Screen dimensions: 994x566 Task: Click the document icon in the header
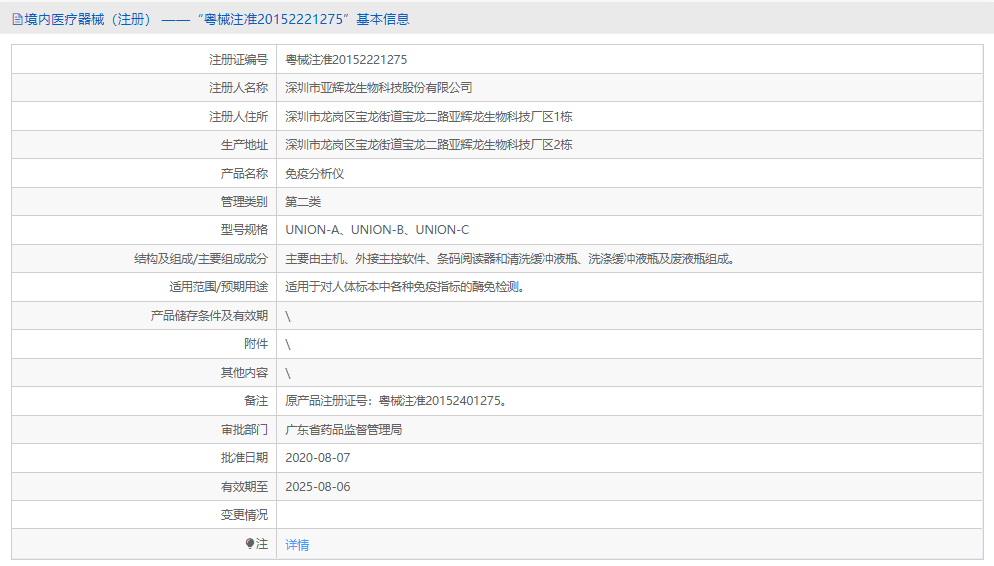click(17, 20)
